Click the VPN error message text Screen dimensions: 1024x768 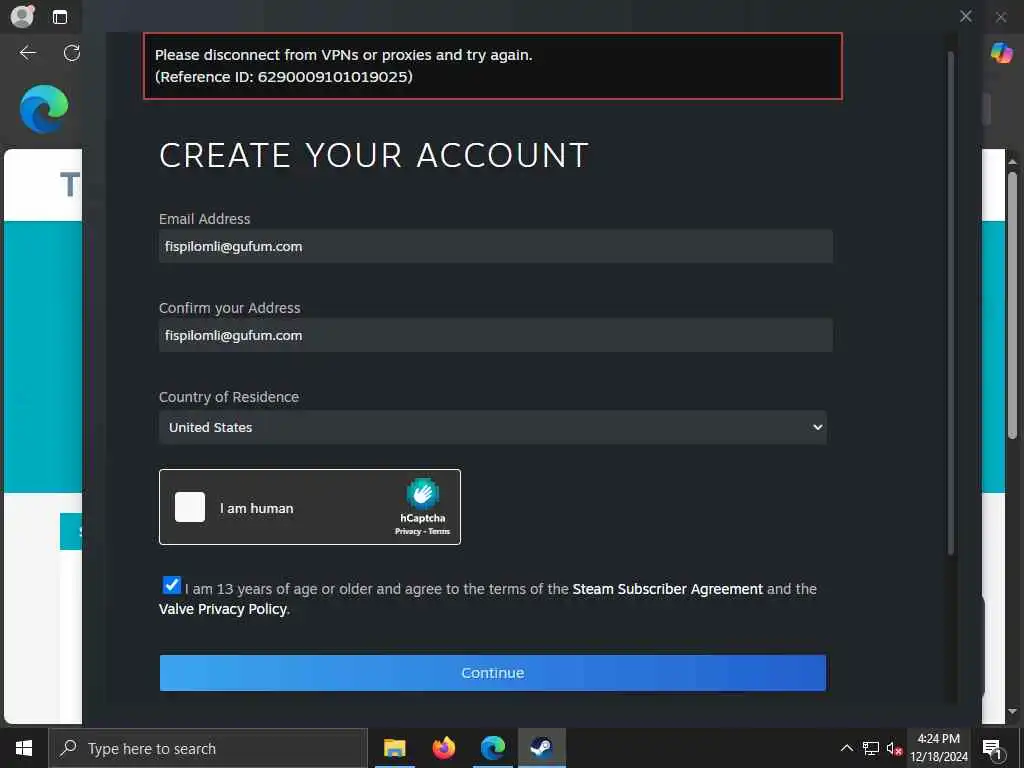click(344, 56)
